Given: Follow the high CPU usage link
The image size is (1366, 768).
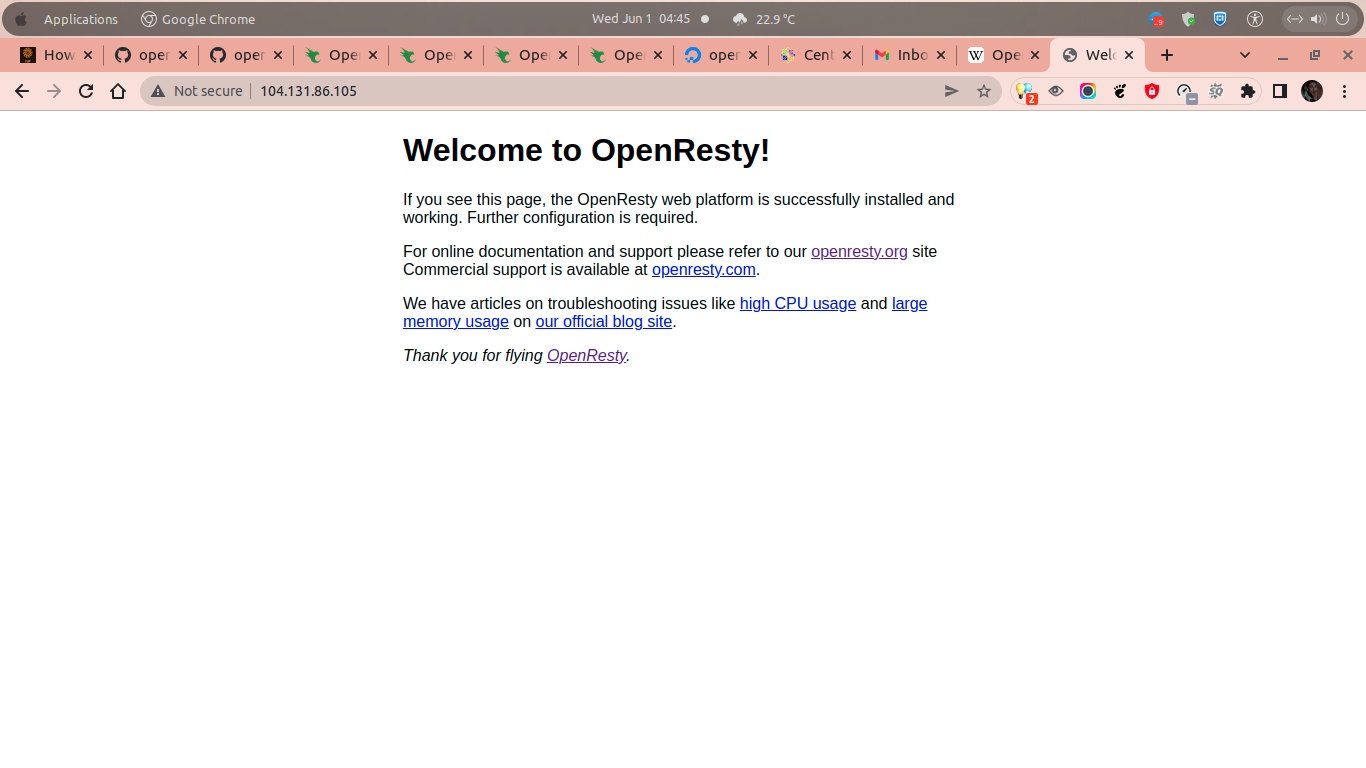Looking at the screenshot, I should pos(798,304).
